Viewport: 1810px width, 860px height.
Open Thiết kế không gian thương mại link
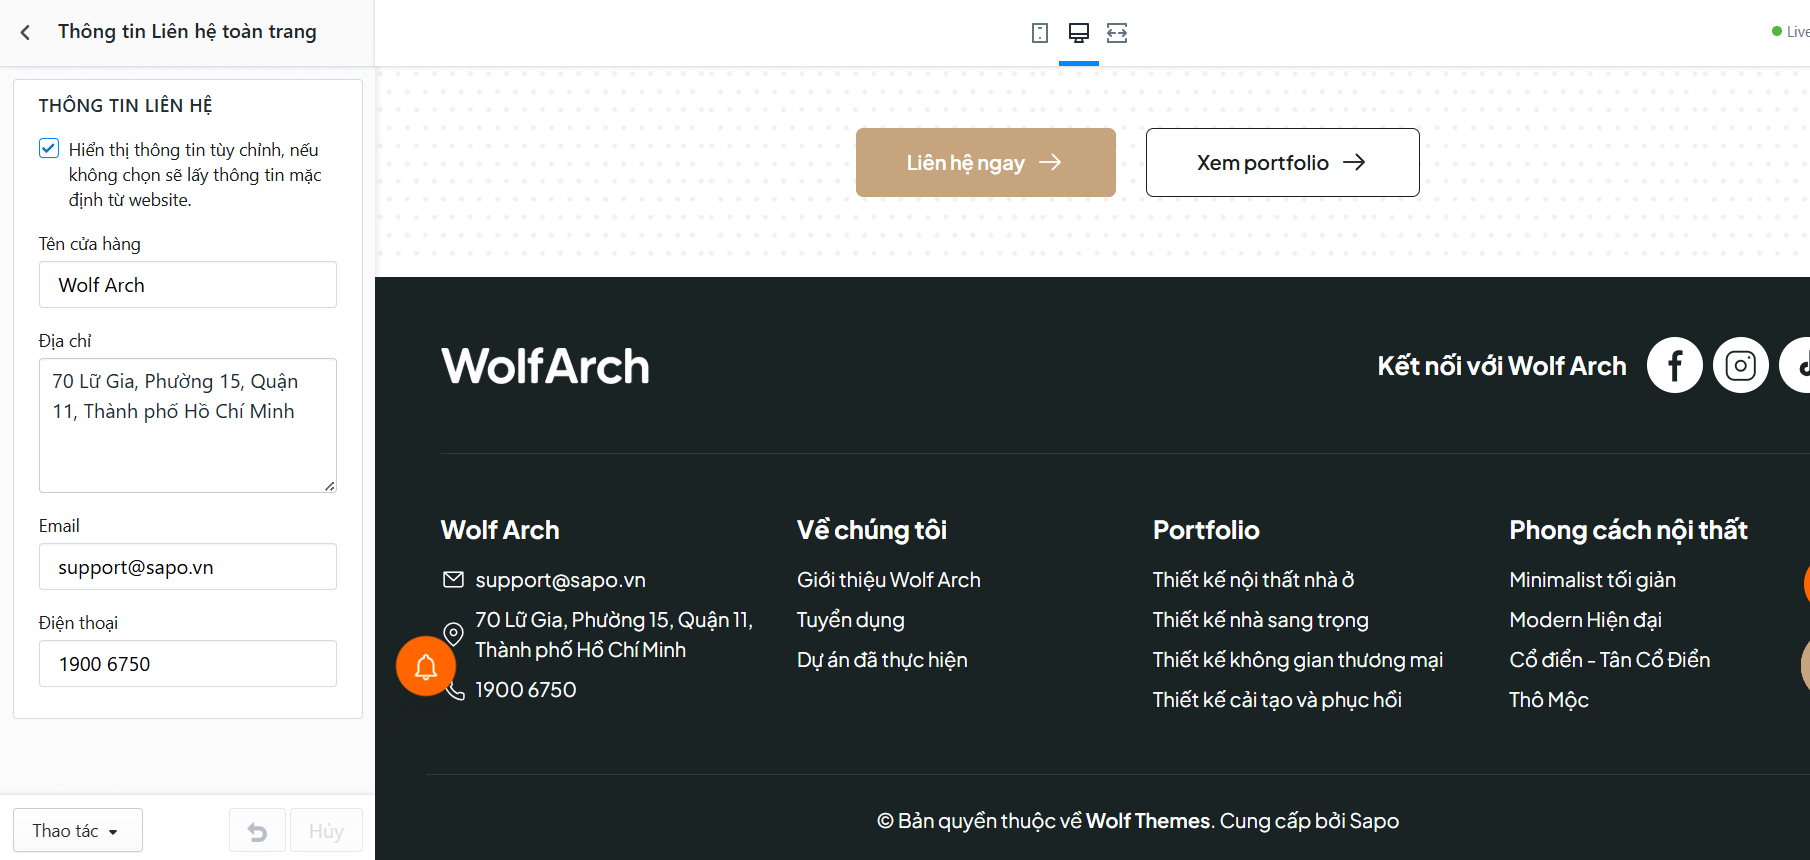[x=1298, y=660]
